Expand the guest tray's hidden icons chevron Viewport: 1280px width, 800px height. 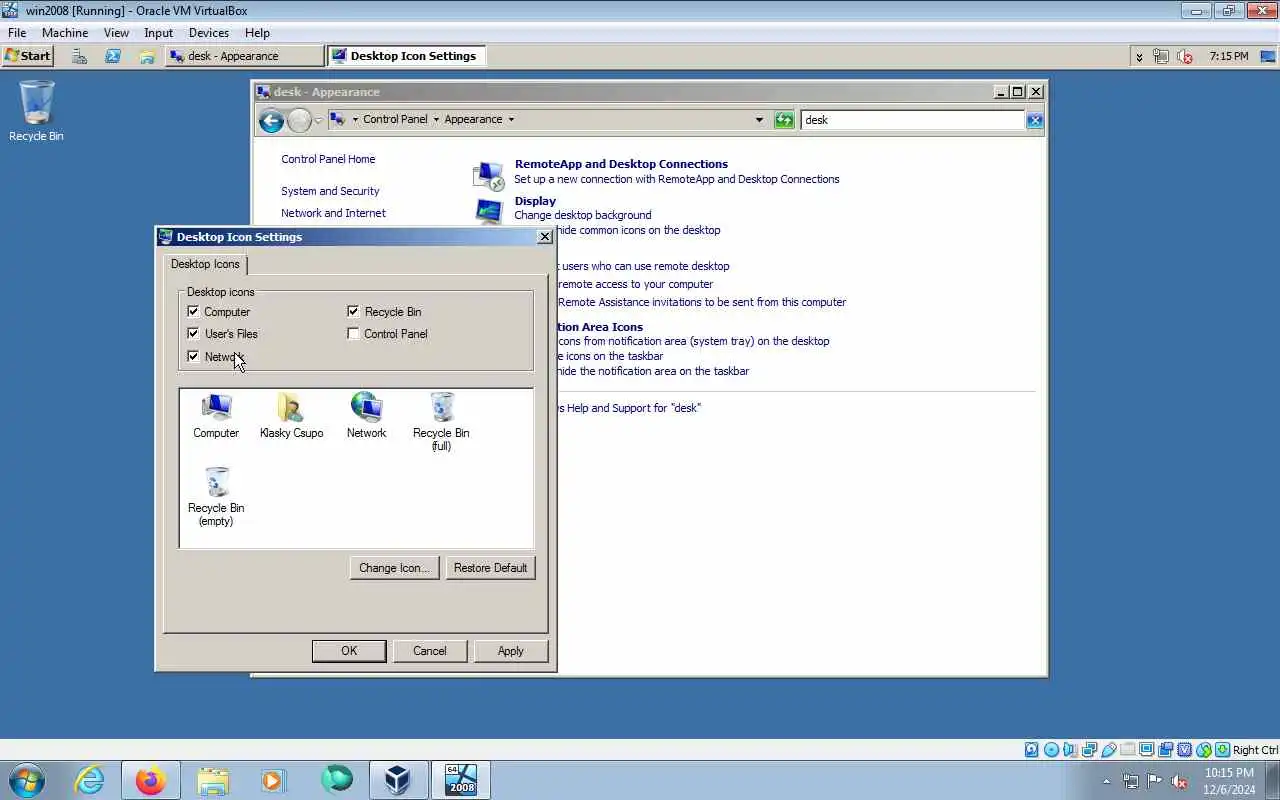tap(1139, 57)
